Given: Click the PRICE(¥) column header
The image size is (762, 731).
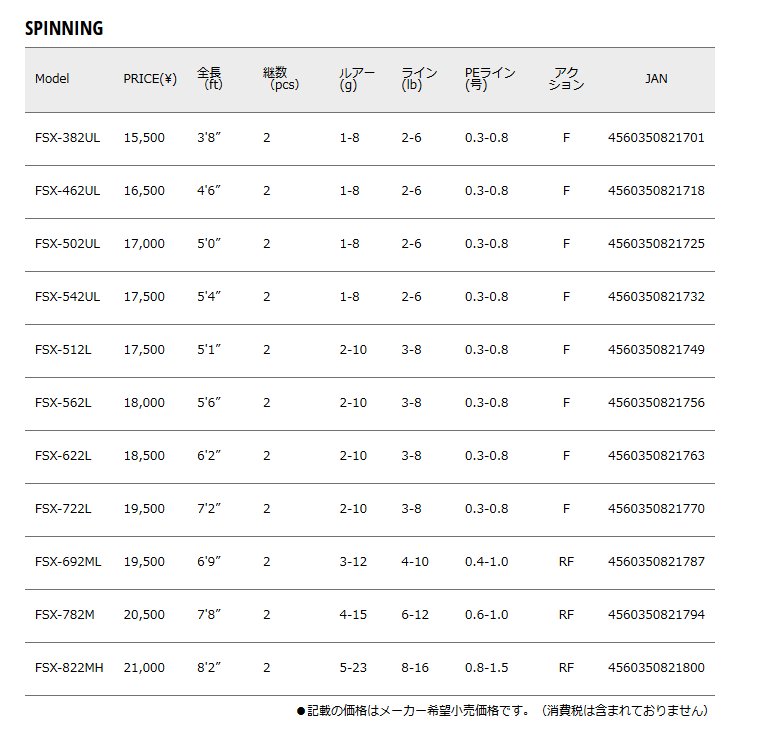Looking at the screenshot, I should coord(150,79).
